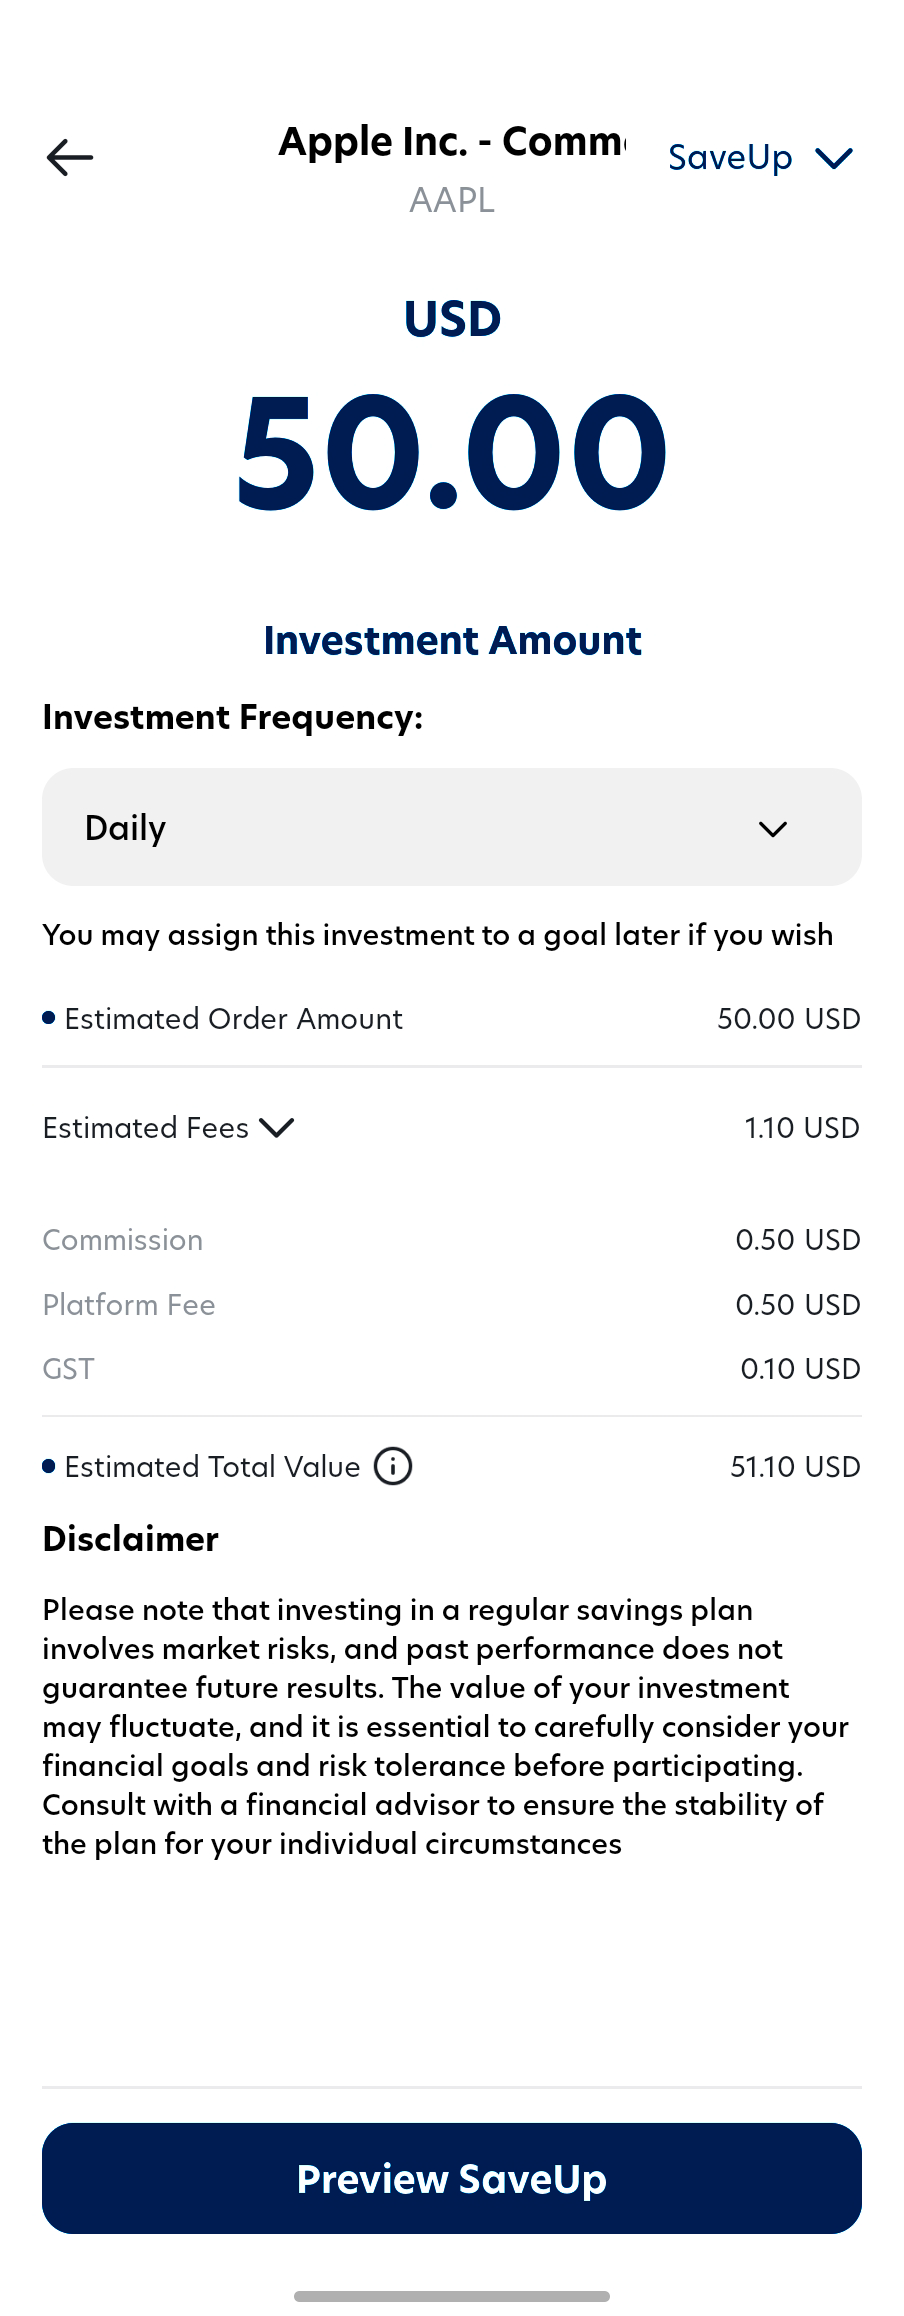Tap the Disclaimer heading

tap(131, 1539)
